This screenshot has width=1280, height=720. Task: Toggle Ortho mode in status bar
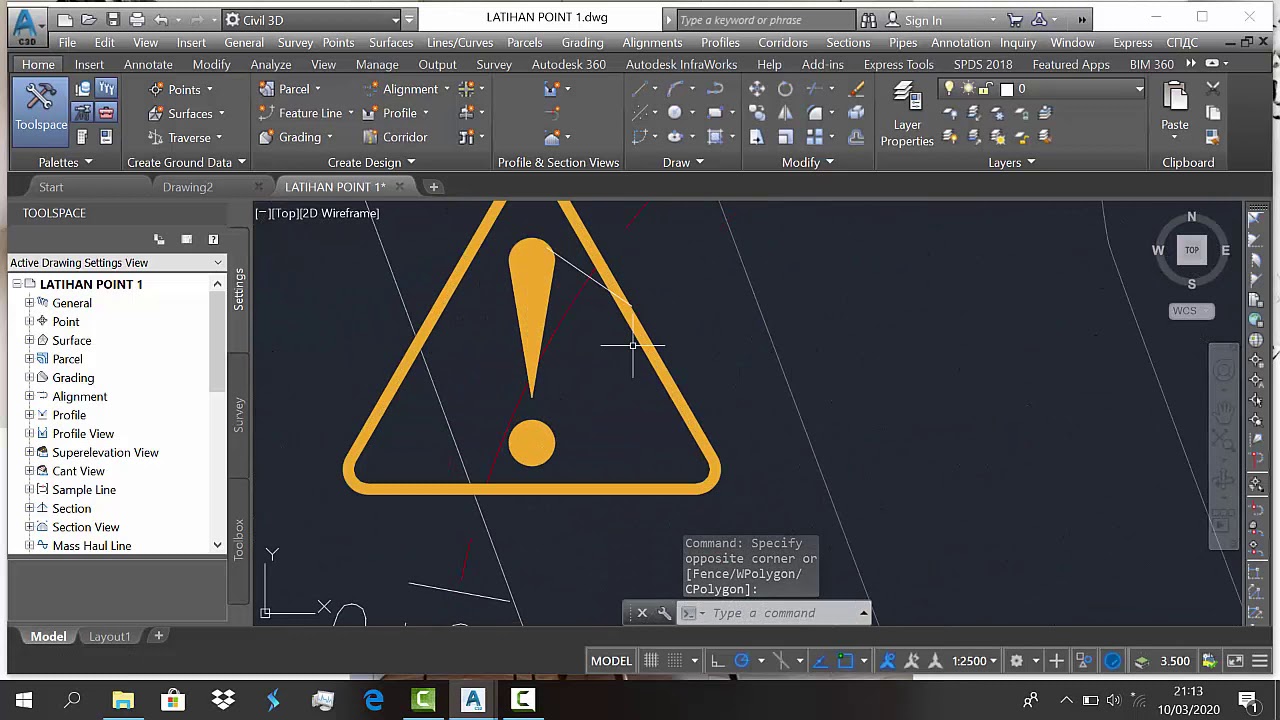pos(717,660)
